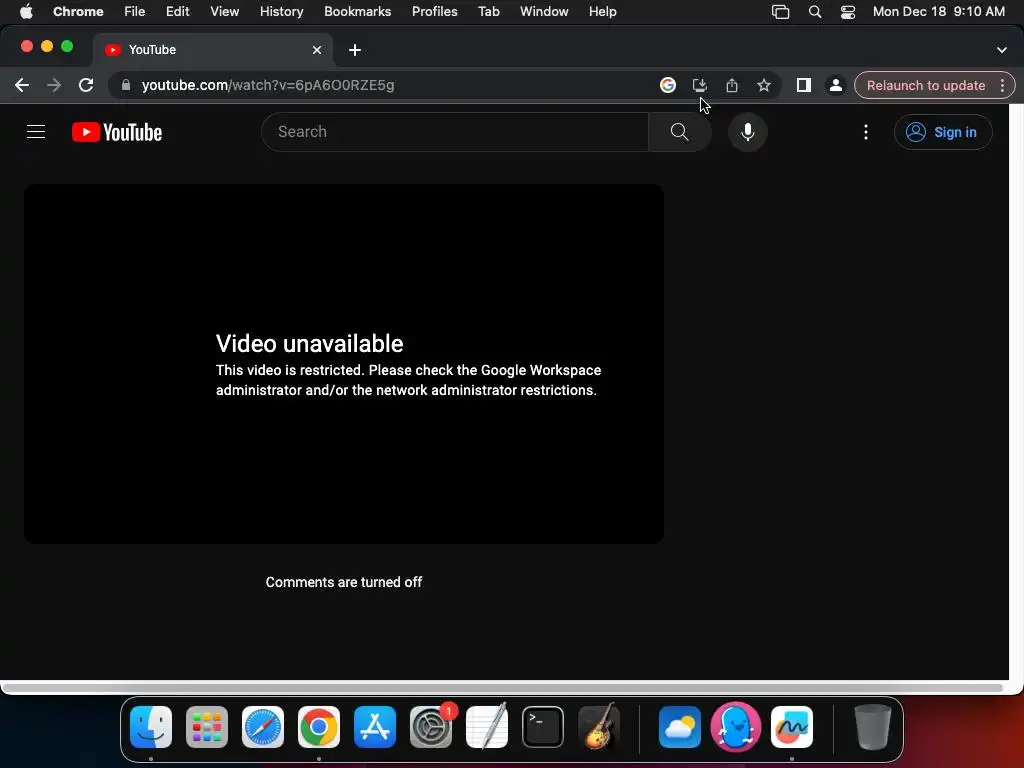Open TextEdit from the dock
This screenshot has width=1024, height=768.
(487, 727)
